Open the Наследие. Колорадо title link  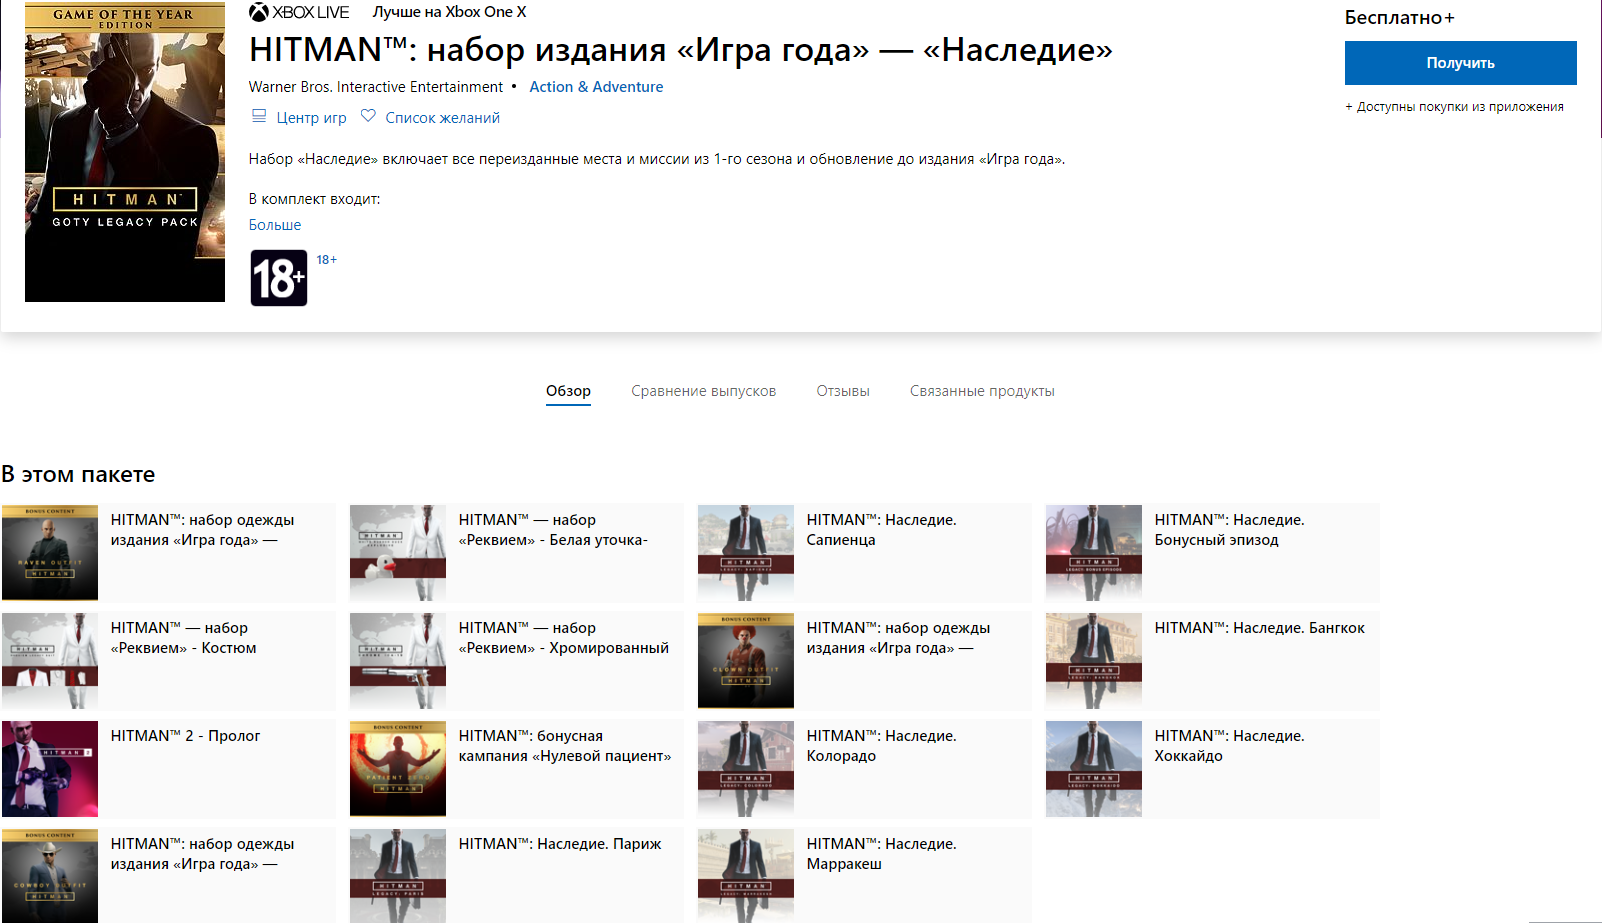click(x=881, y=746)
